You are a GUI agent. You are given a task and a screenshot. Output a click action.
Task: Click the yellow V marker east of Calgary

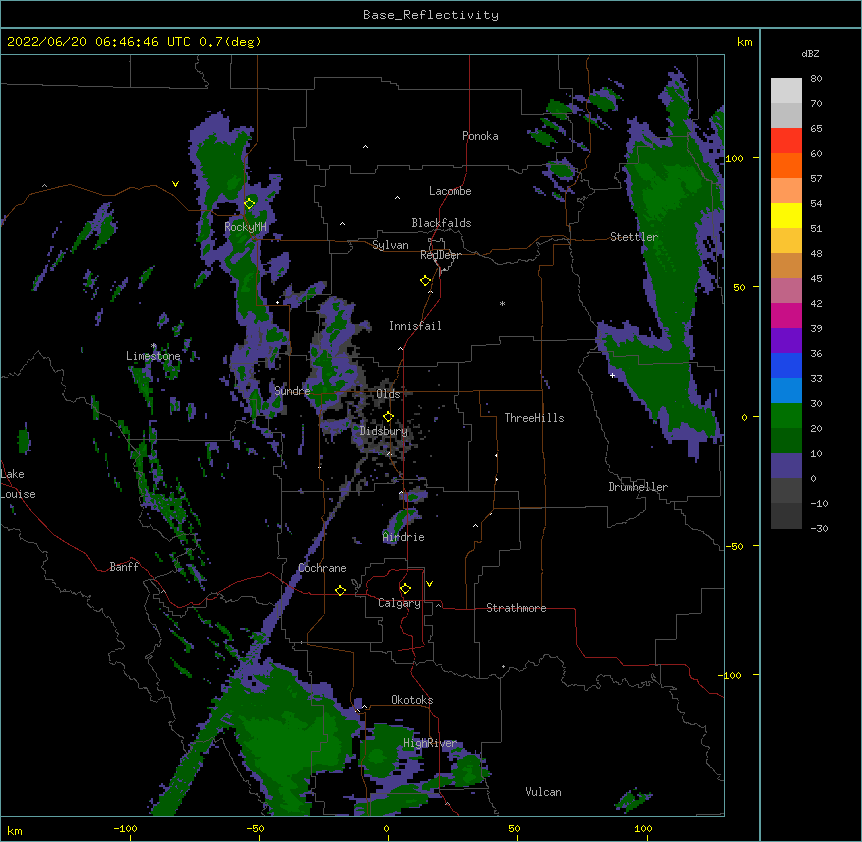429,584
